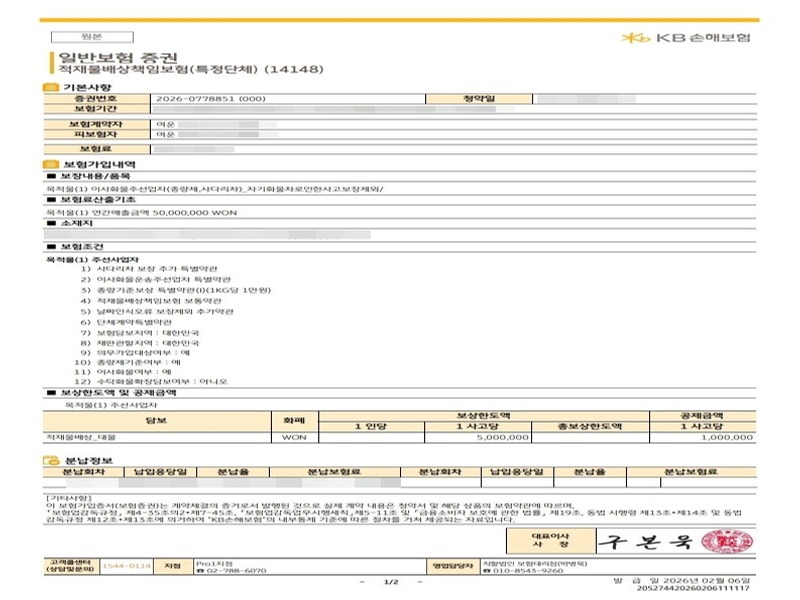Click branch phone 02-788-6070
The image size is (800, 600).
(231, 570)
